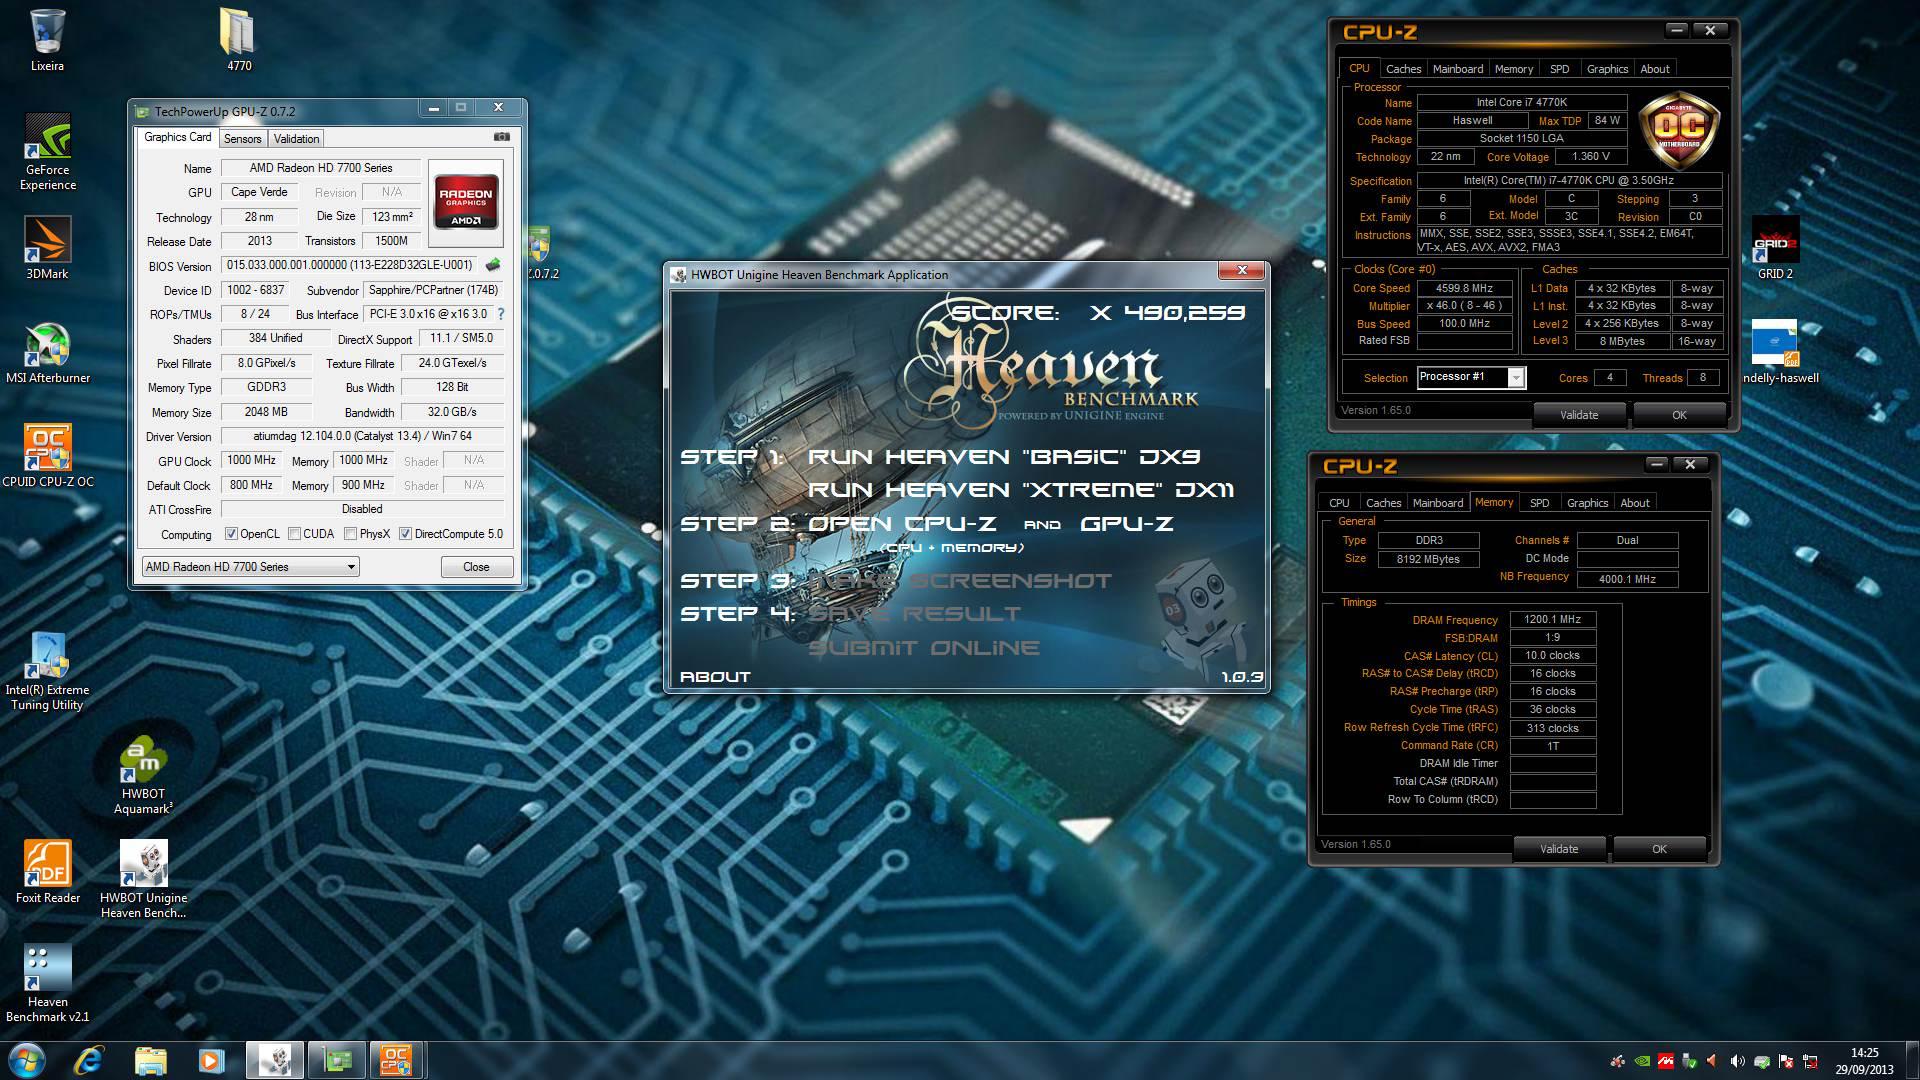Click Validate in top CPU-Z window
Viewport: 1920px width, 1080px height.
click(1579, 415)
